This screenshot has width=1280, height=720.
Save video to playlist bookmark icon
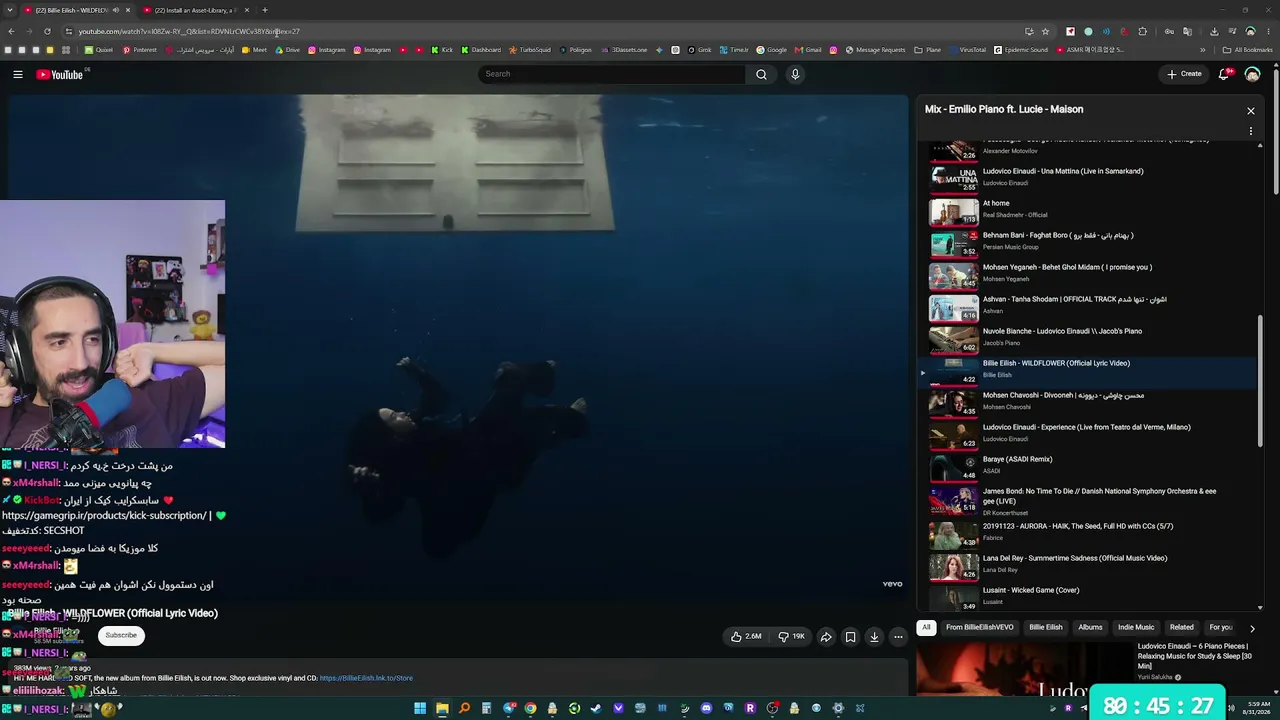[850, 637]
